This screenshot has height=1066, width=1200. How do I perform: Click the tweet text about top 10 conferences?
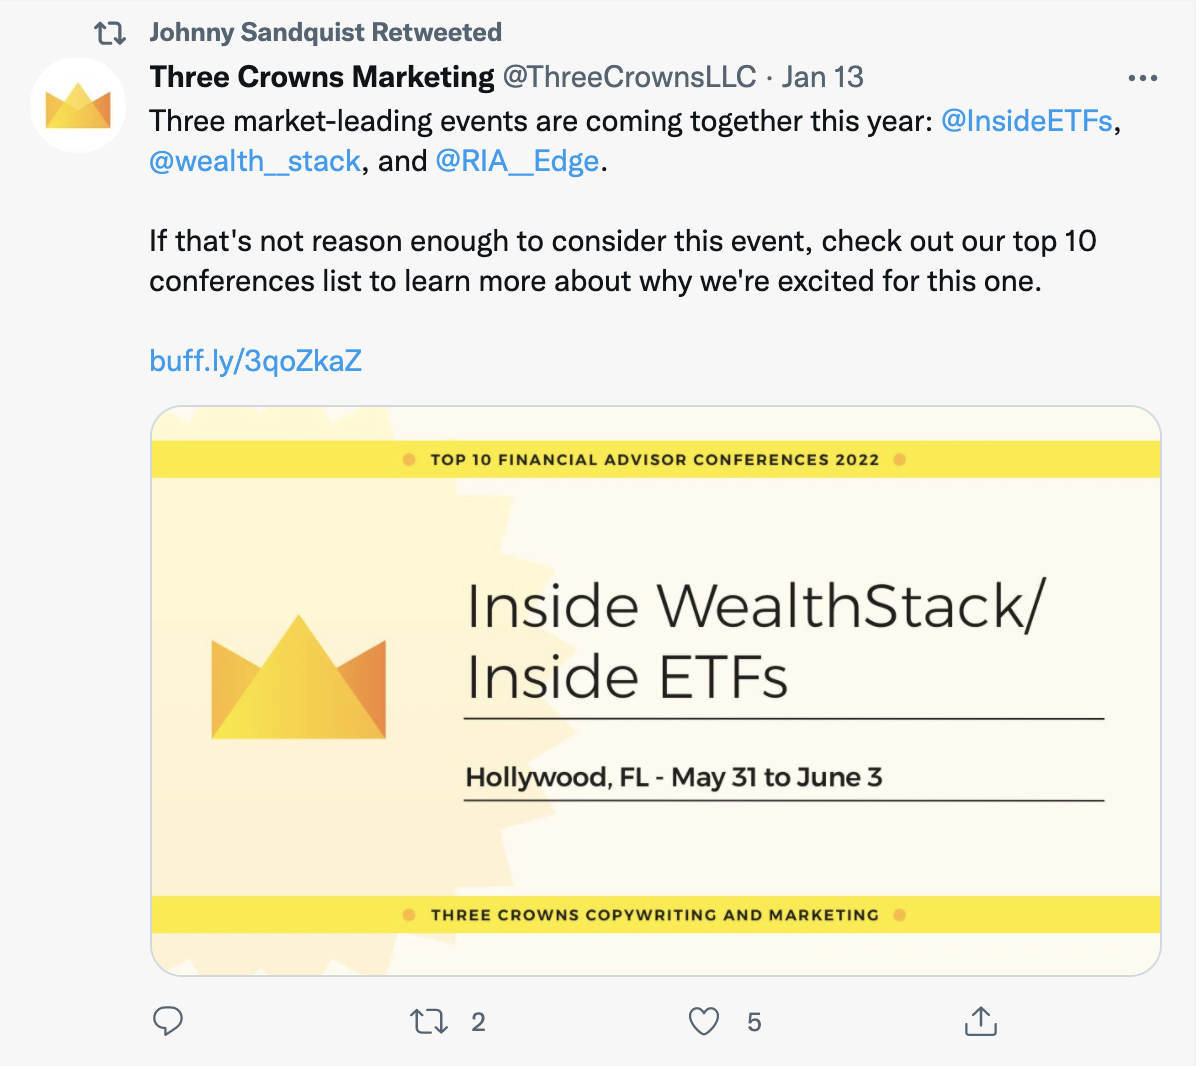[622, 261]
